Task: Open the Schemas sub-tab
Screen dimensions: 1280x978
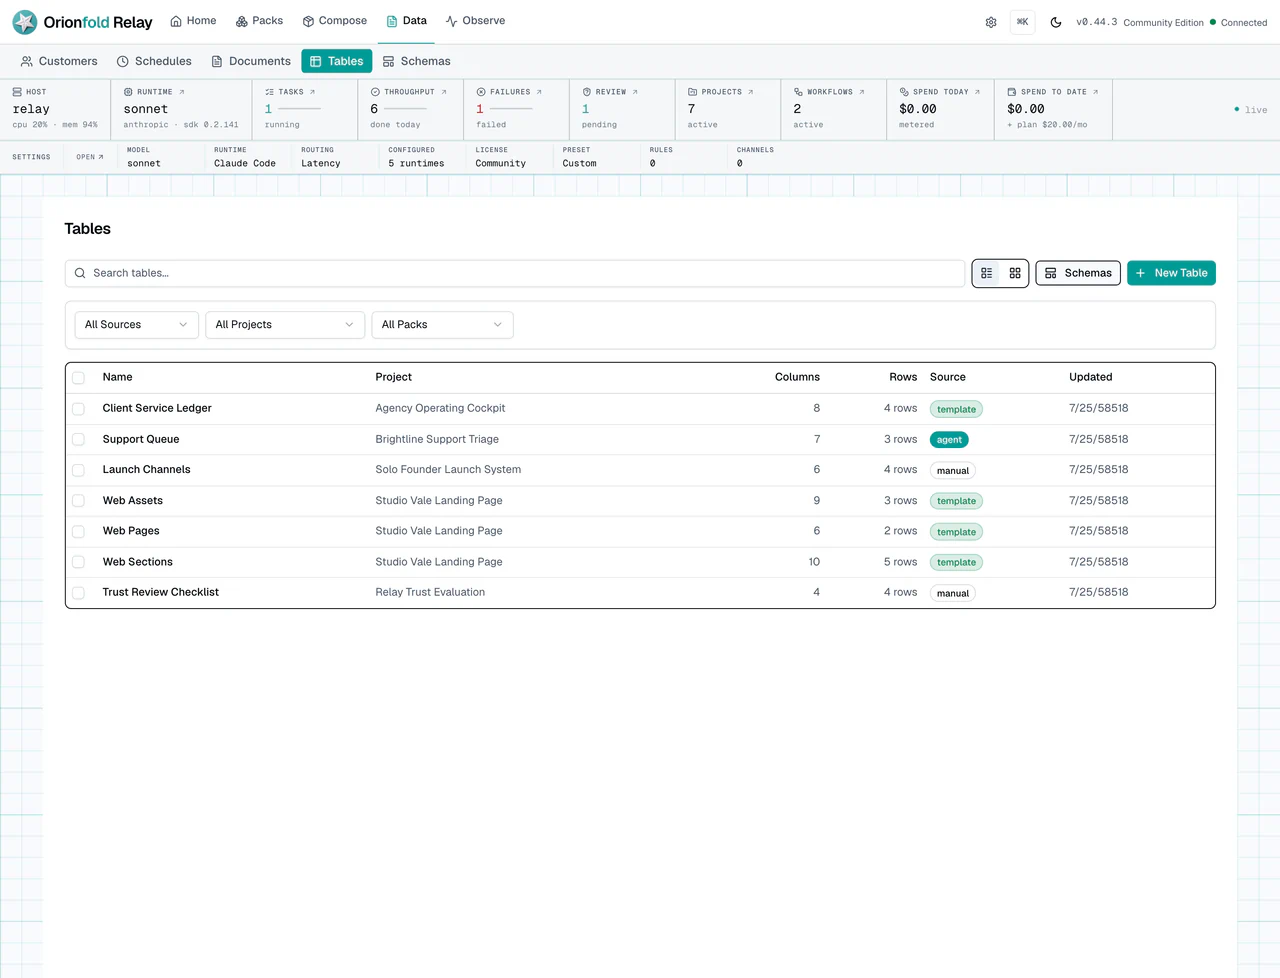Action: tap(417, 61)
